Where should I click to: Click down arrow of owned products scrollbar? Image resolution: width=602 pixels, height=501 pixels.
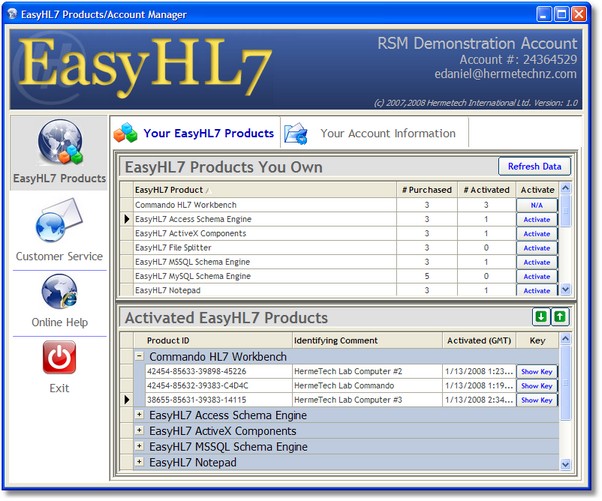[x=566, y=289]
